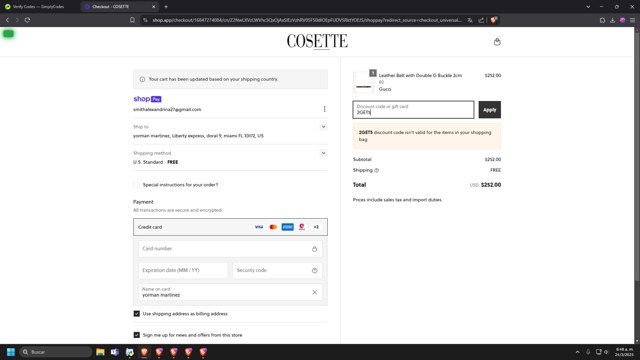Viewport: 640px width, 360px height.
Task: Uncheck Sign me up for news and offers
Action: [x=136, y=335]
